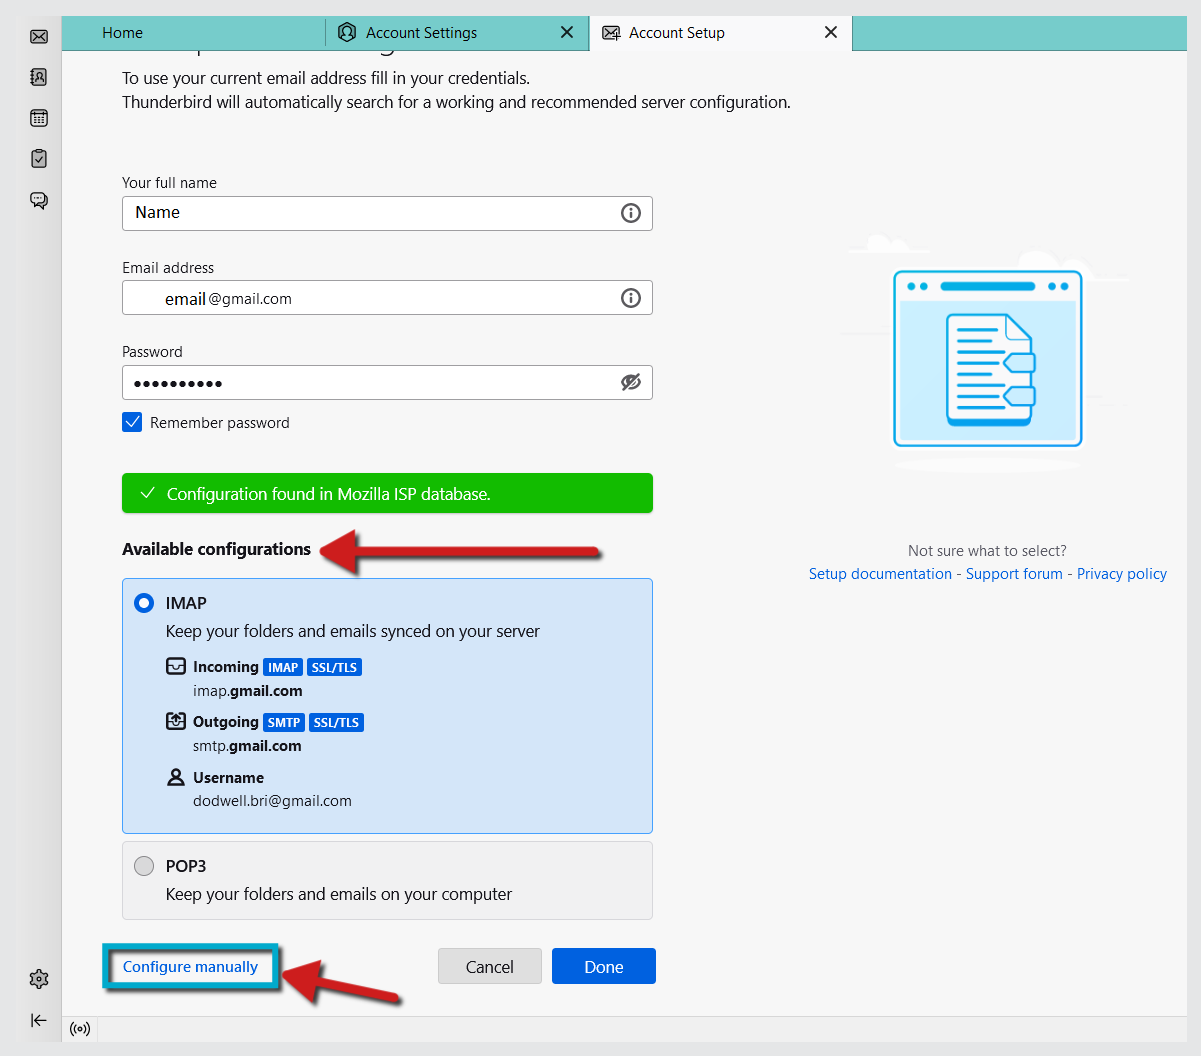The width and height of the screenshot is (1201, 1056).
Task: Click the imap.gmail.com server text
Action: 248,691
